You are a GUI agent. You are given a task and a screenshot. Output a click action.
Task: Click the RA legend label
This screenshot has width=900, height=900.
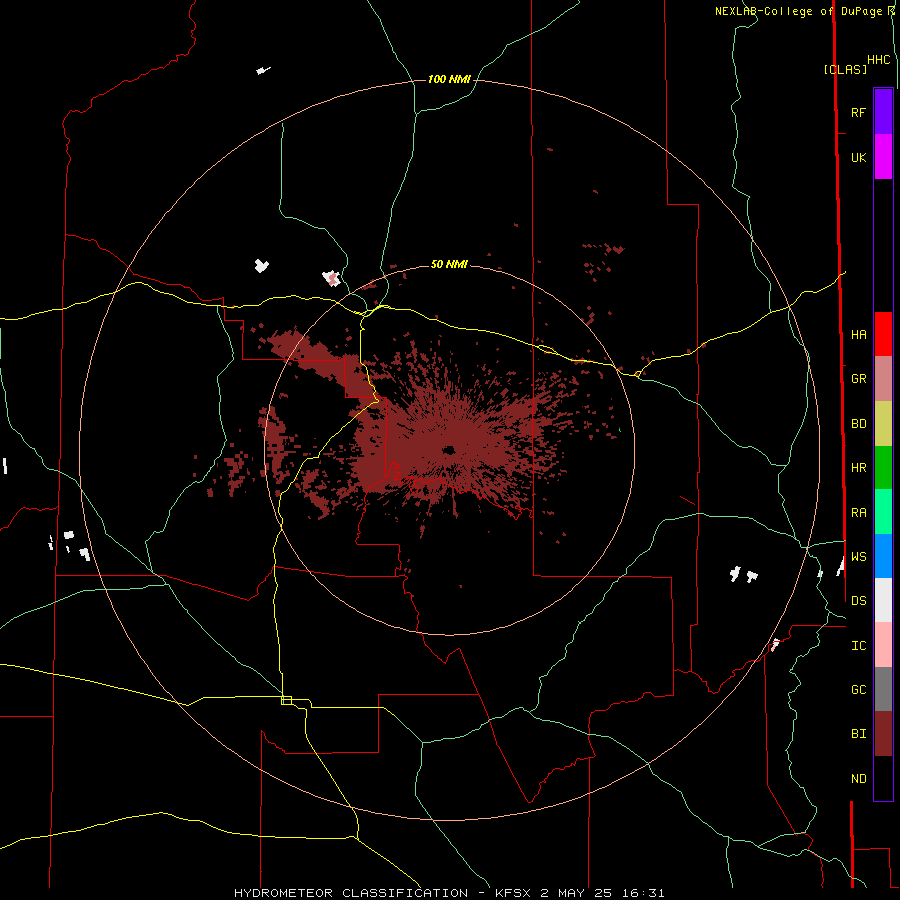[858, 513]
